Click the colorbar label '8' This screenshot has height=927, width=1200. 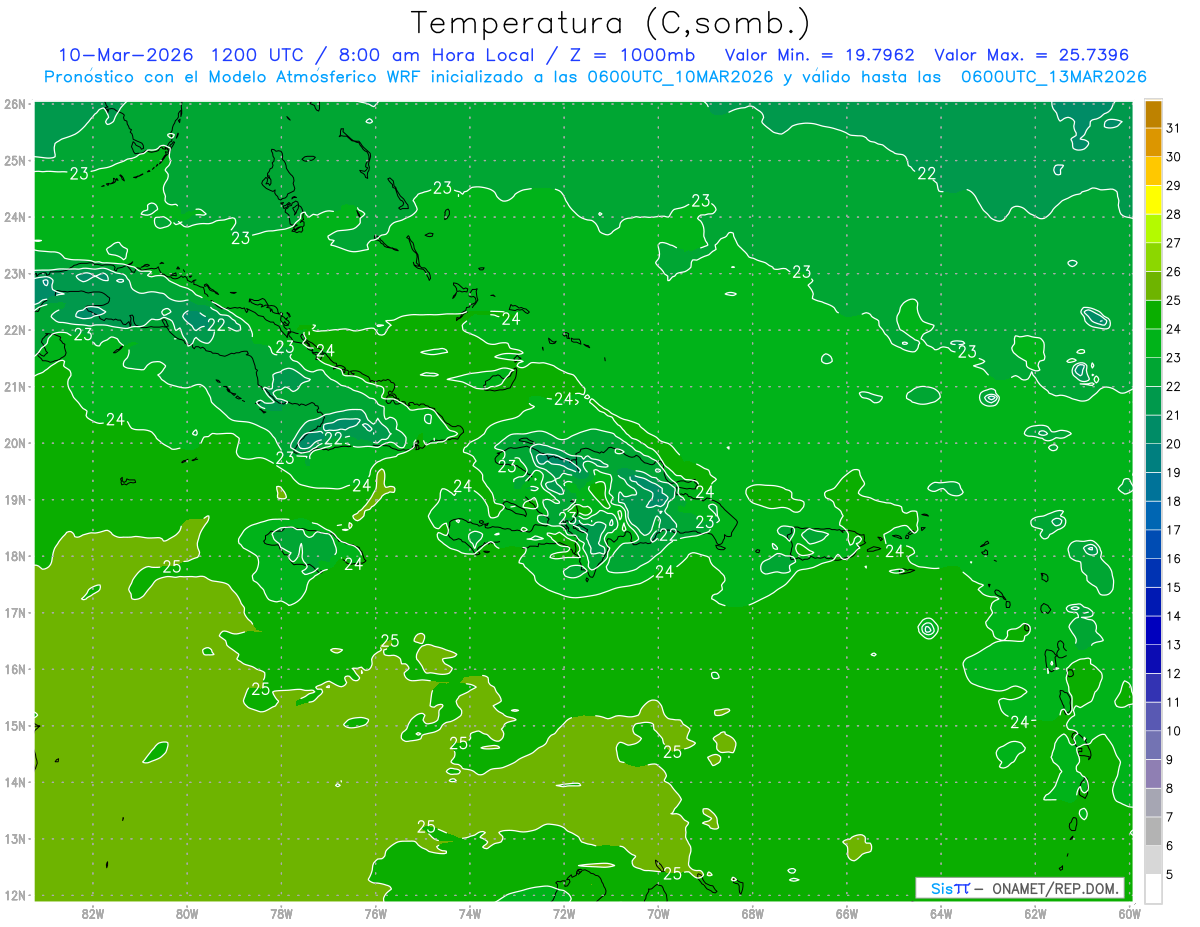pos(1170,789)
